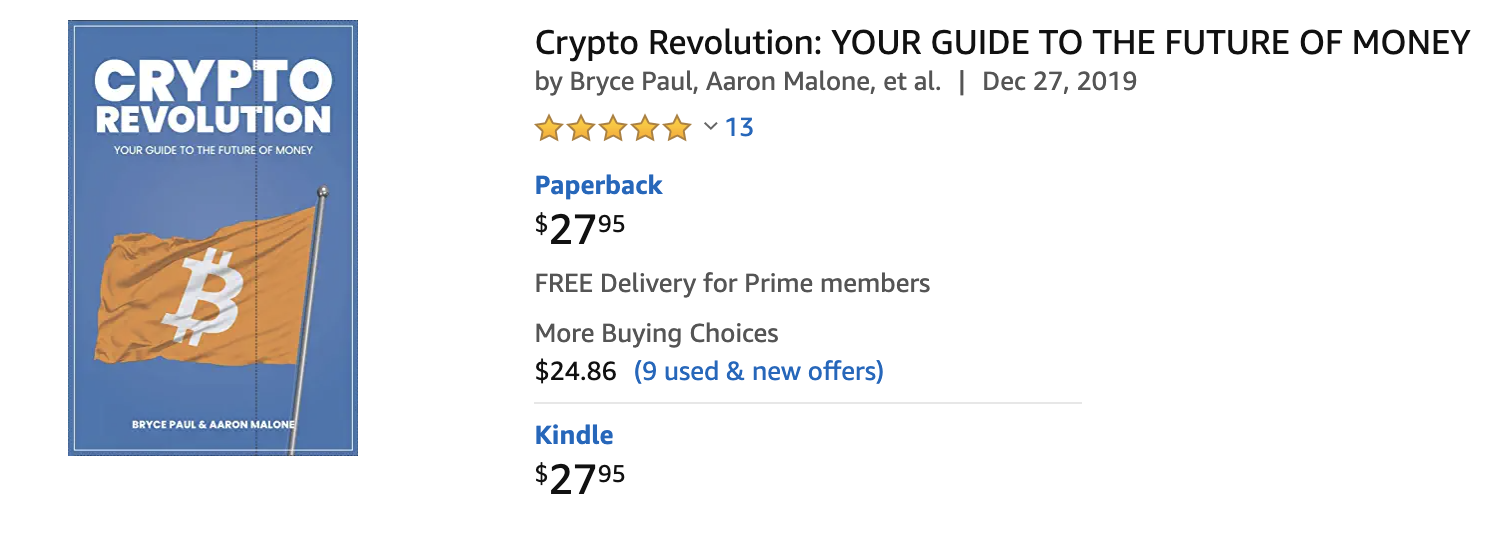
Task: Open 9 used & new offers
Action: point(759,372)
